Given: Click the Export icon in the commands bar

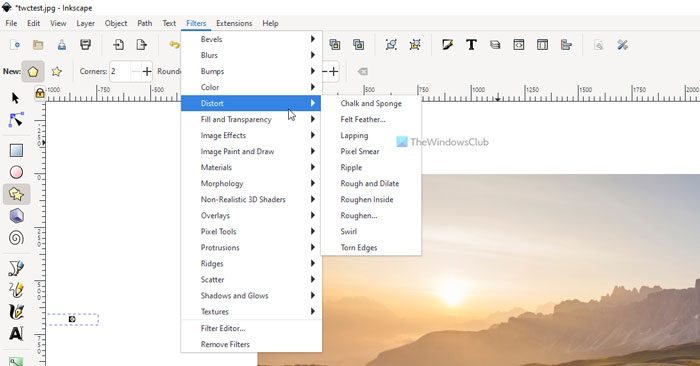Looking at the screenshot, I should (x=142, y=45).
